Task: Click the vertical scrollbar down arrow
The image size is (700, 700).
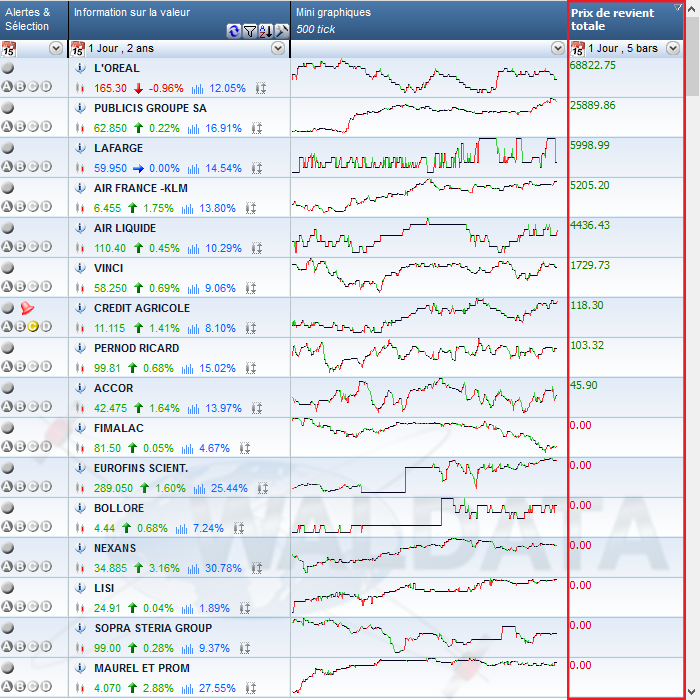Action: click(692, 692)
